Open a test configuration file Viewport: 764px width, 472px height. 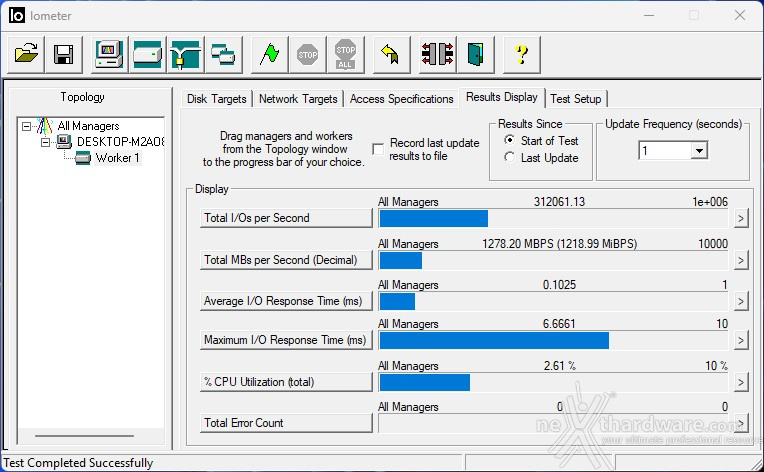tap(26, 54)
